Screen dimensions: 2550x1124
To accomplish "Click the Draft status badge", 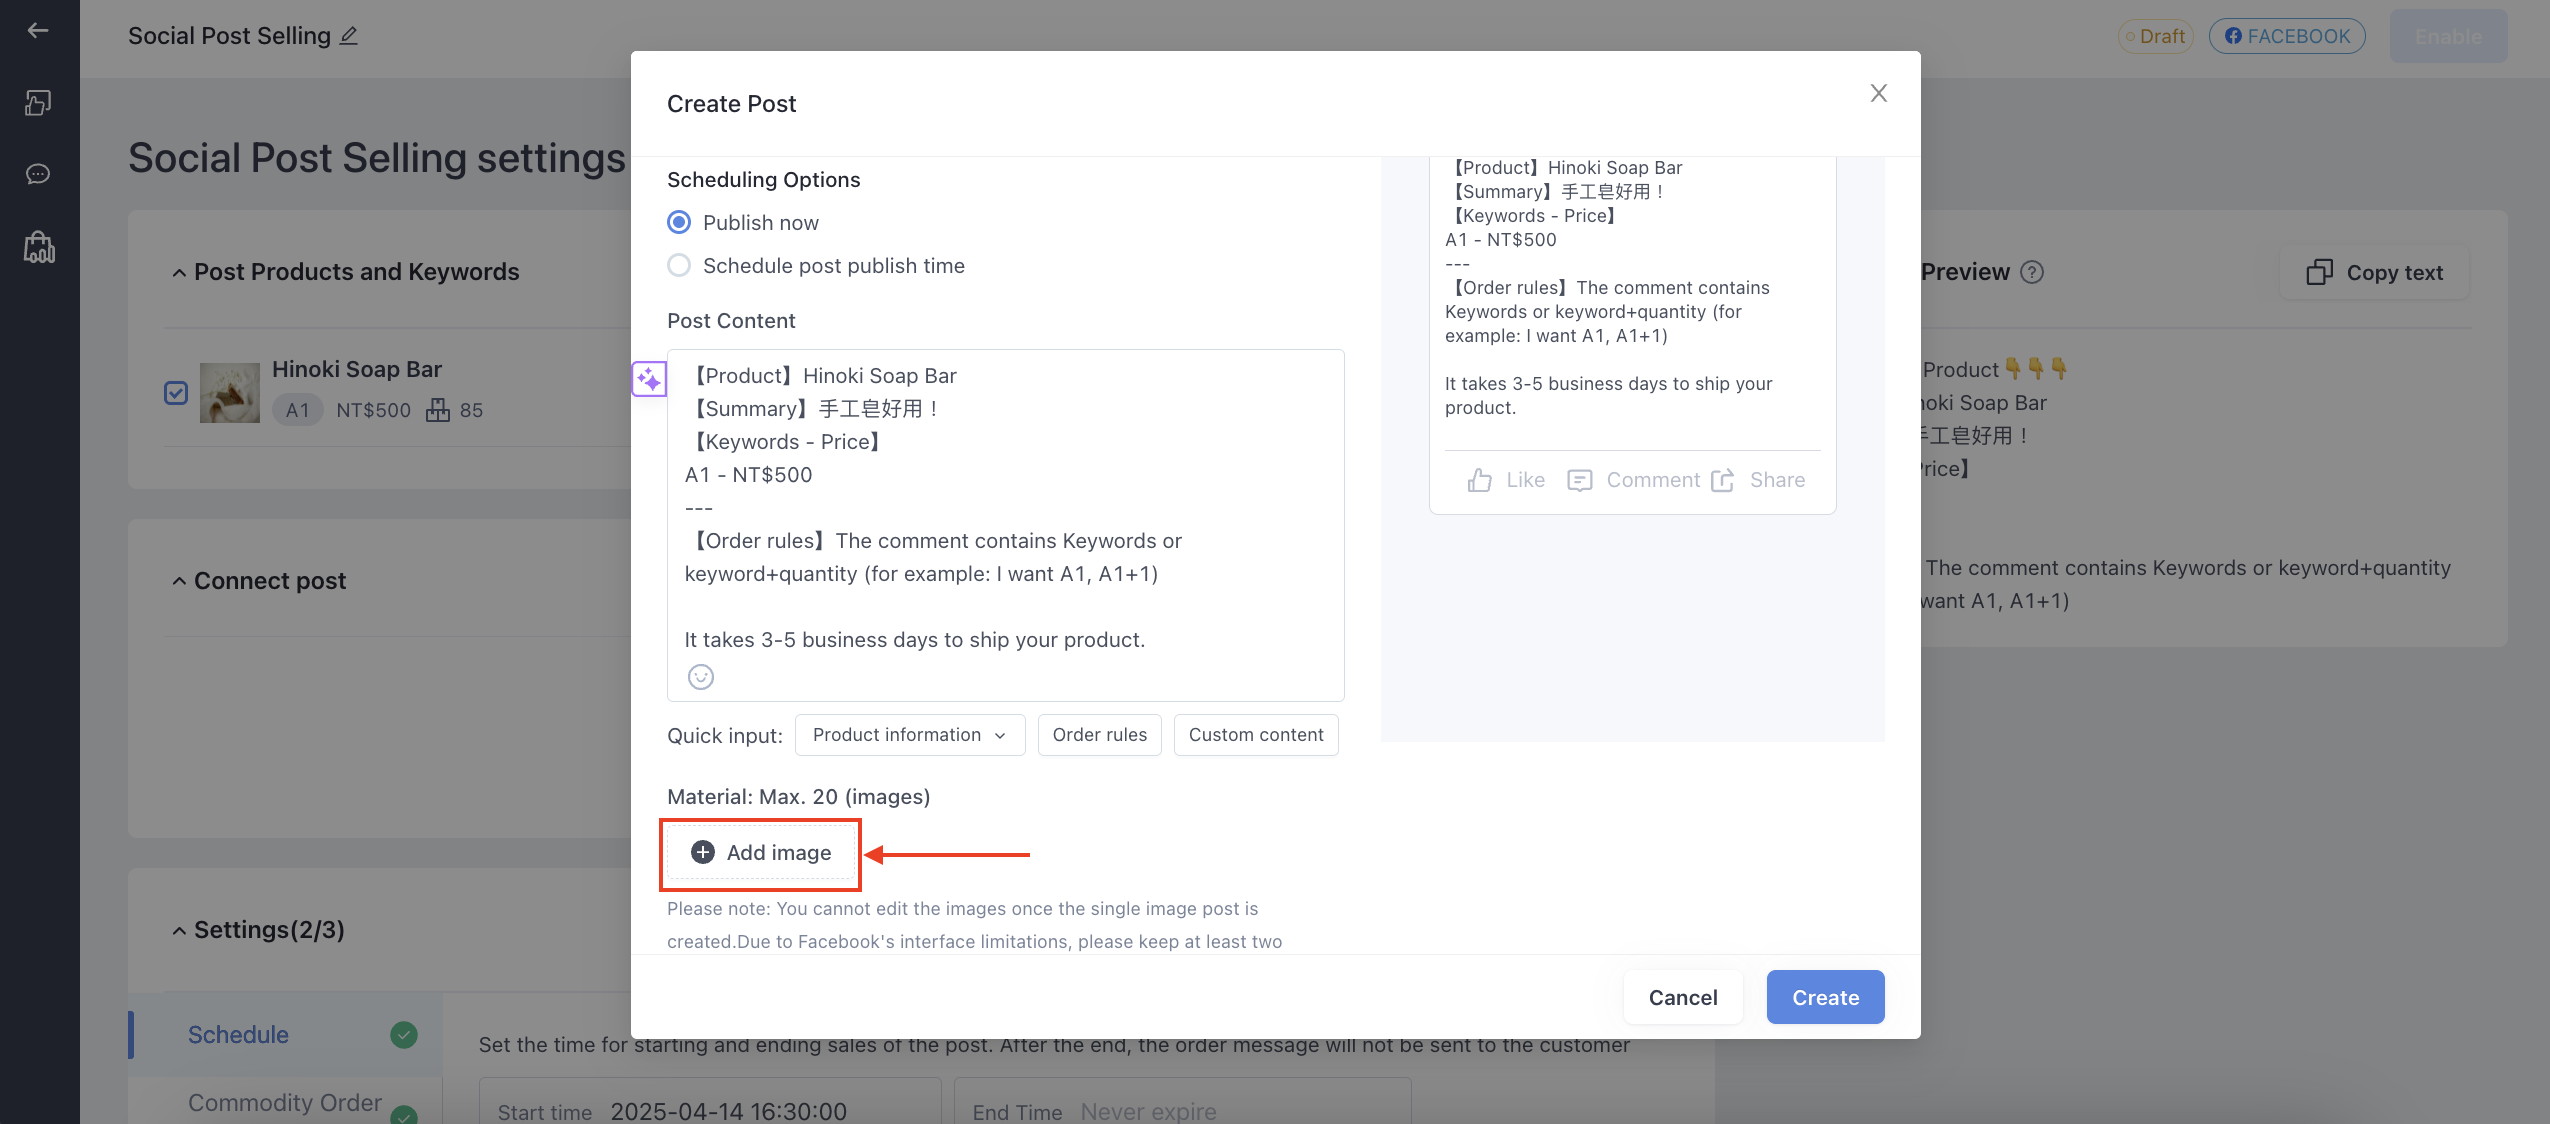I will pyautogui.click(x=2155, y=36).
